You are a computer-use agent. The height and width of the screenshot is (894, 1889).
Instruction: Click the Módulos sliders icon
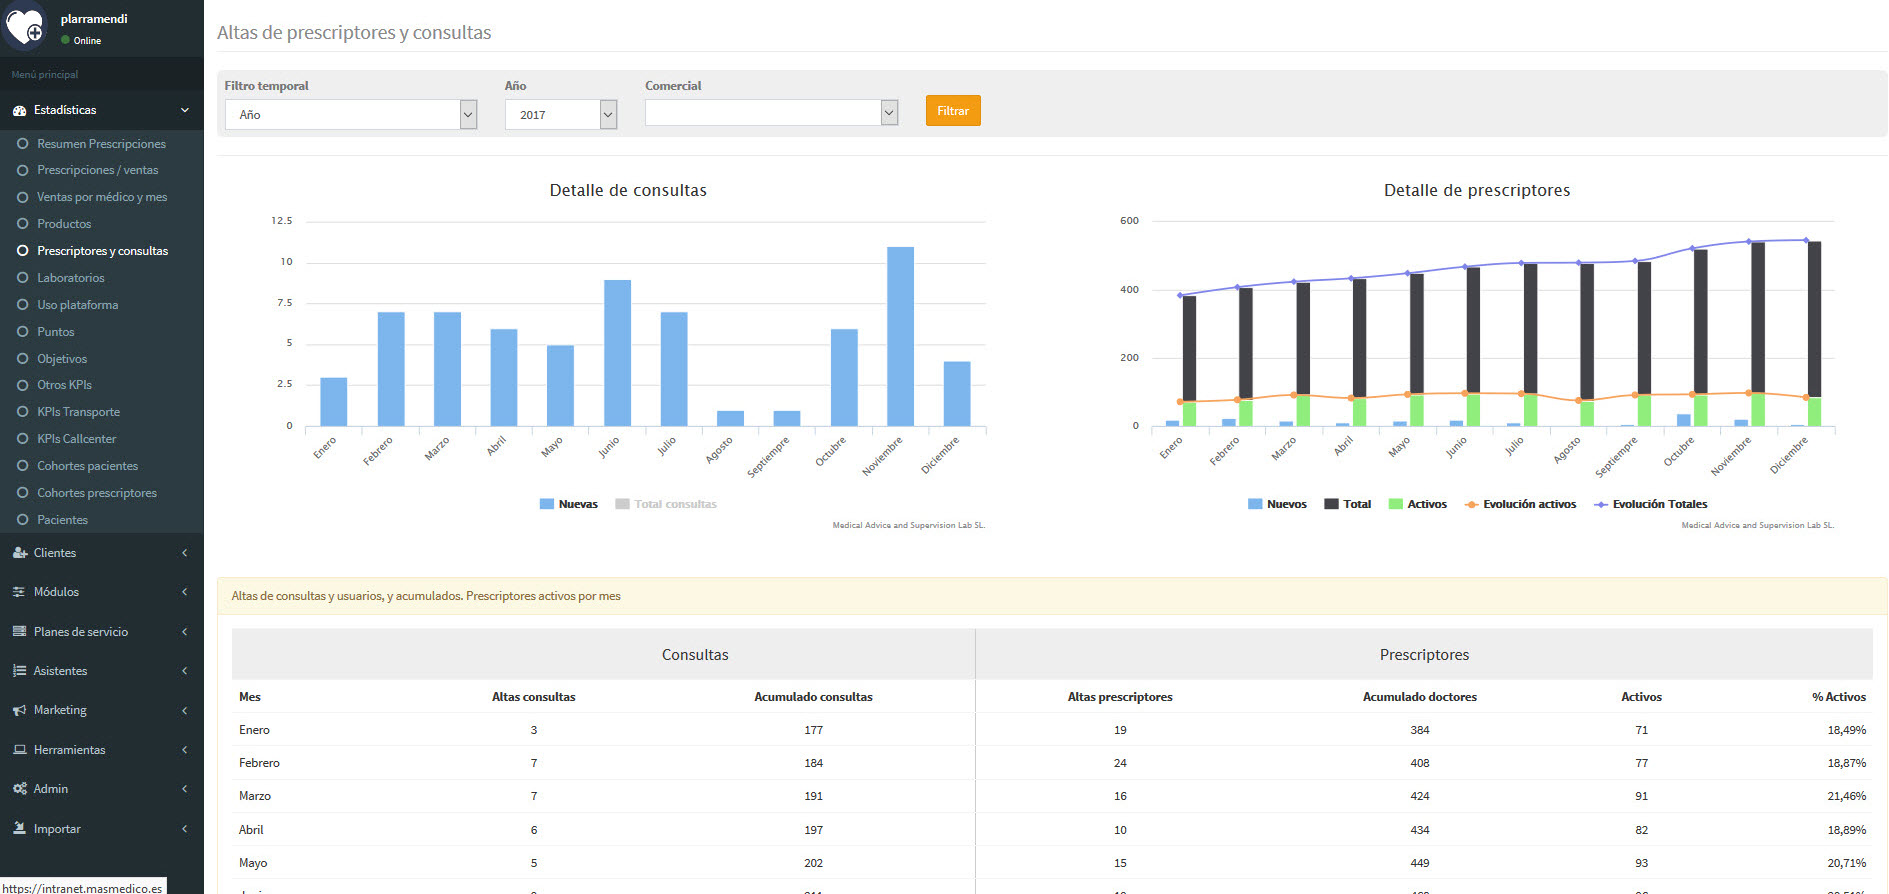pyautogui.click(x=19, y=592)
